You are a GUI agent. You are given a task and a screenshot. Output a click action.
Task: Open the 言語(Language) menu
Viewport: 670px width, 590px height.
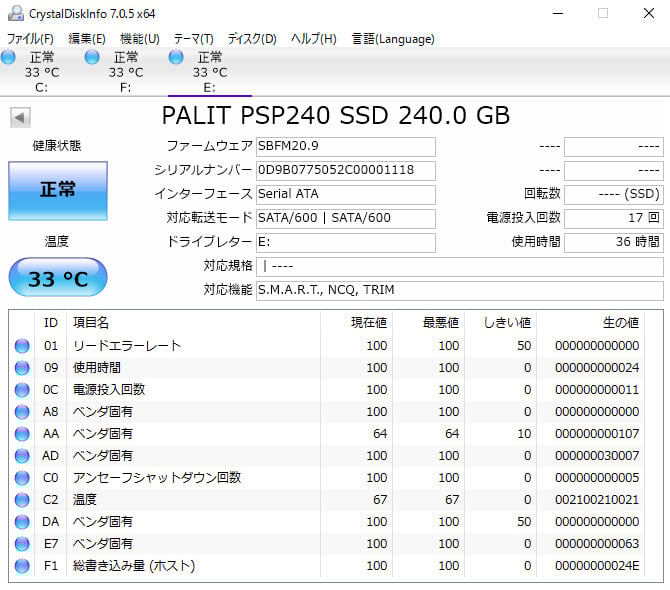[393, 39]
